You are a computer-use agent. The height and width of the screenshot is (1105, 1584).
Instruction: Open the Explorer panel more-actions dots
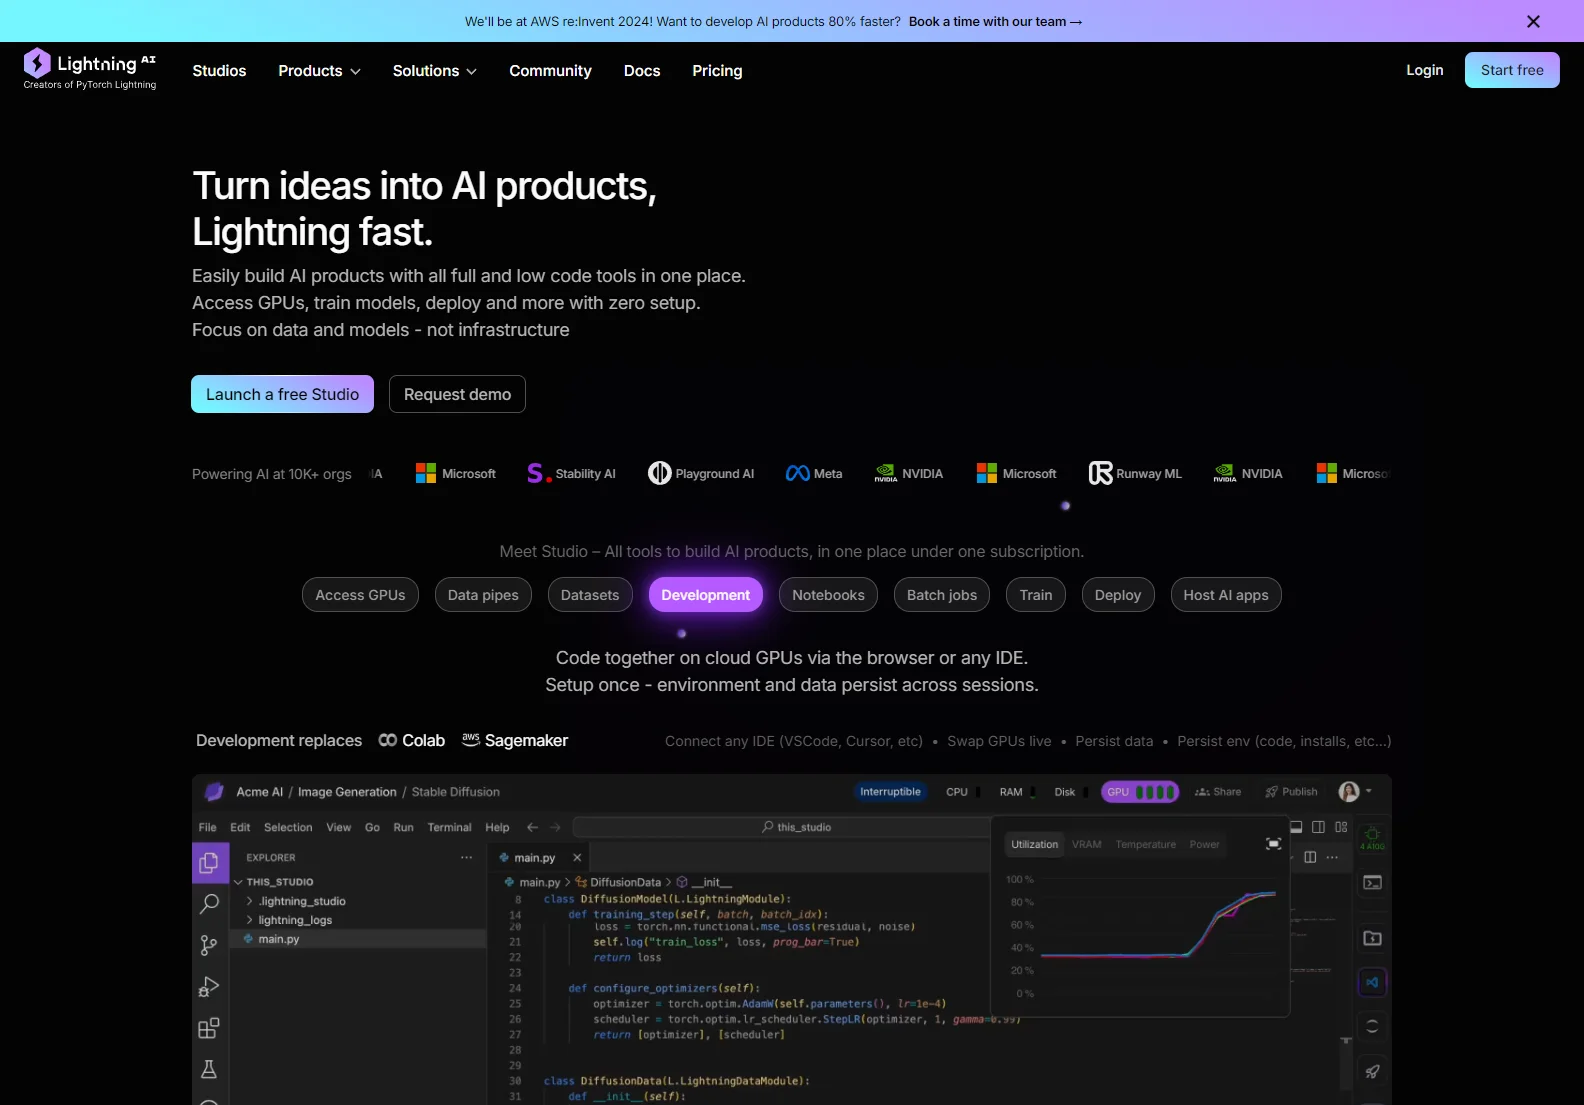(466, 858)
